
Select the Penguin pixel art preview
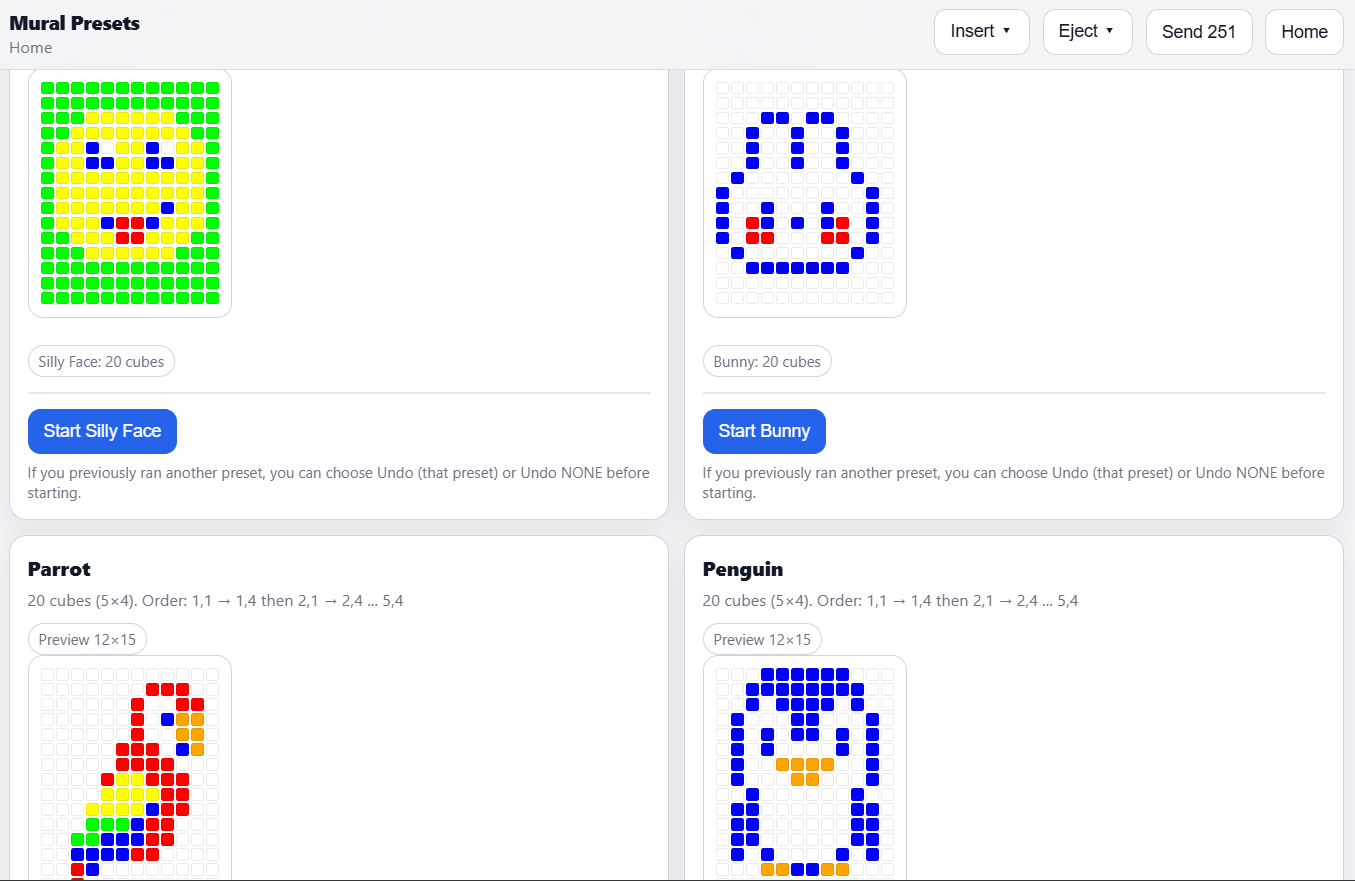click(805, 768)
